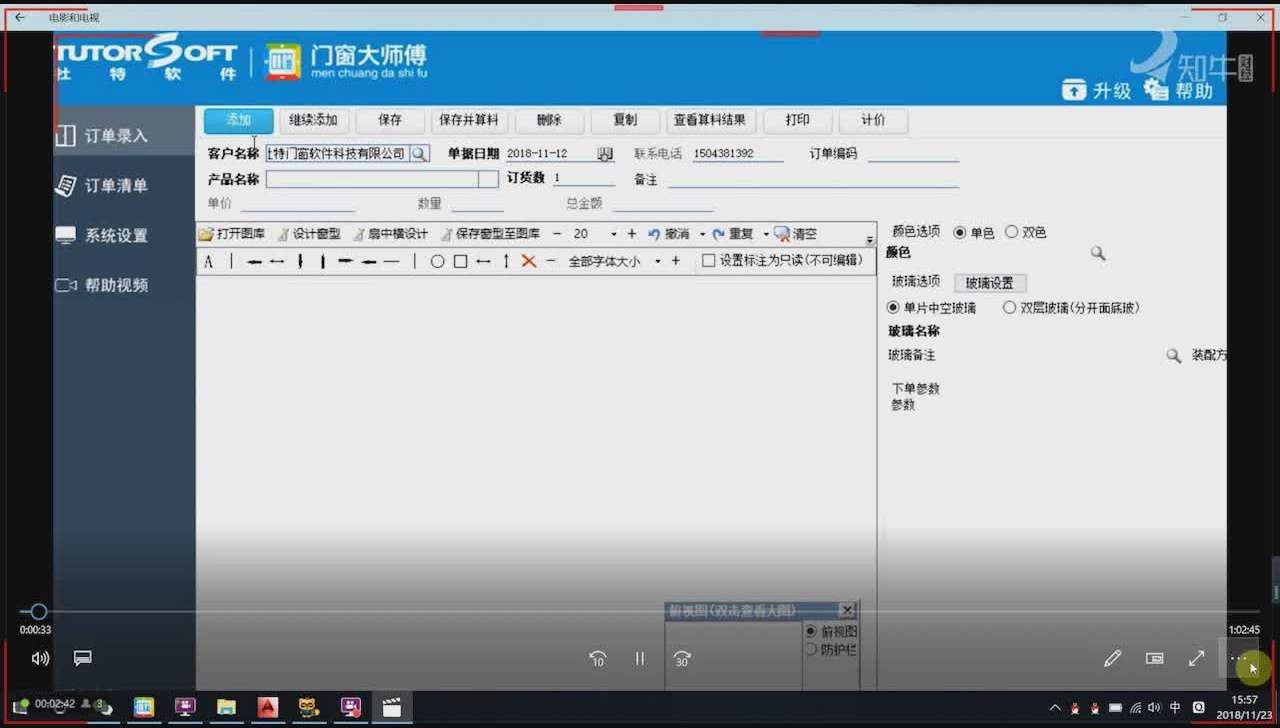
Task: Click the 玻璃设置 button
Action: click(989, 283)
